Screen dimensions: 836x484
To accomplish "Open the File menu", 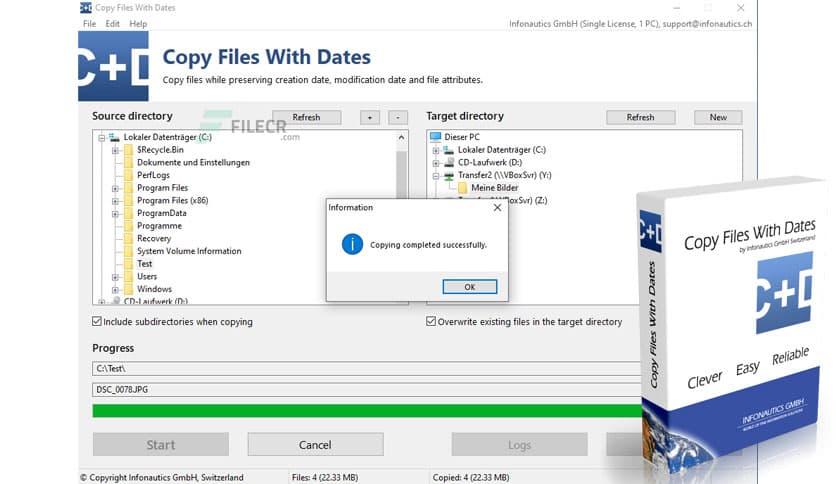I will 90,23.
